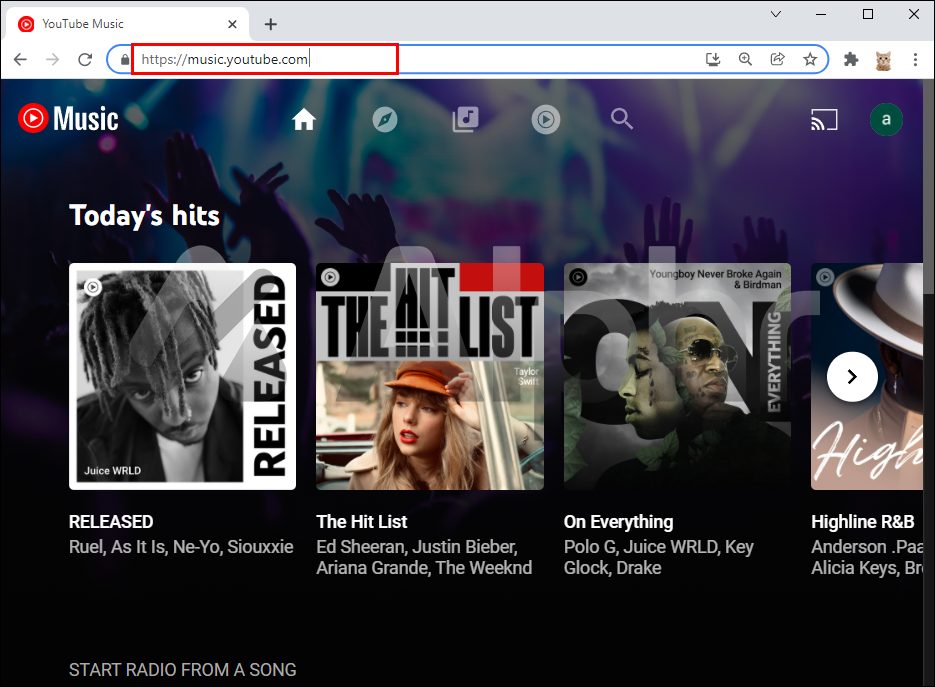Viewport: 935px width, 687px height.
Task: Open Chrome's tab search dropdown arrow
Action: pos(775,14)
